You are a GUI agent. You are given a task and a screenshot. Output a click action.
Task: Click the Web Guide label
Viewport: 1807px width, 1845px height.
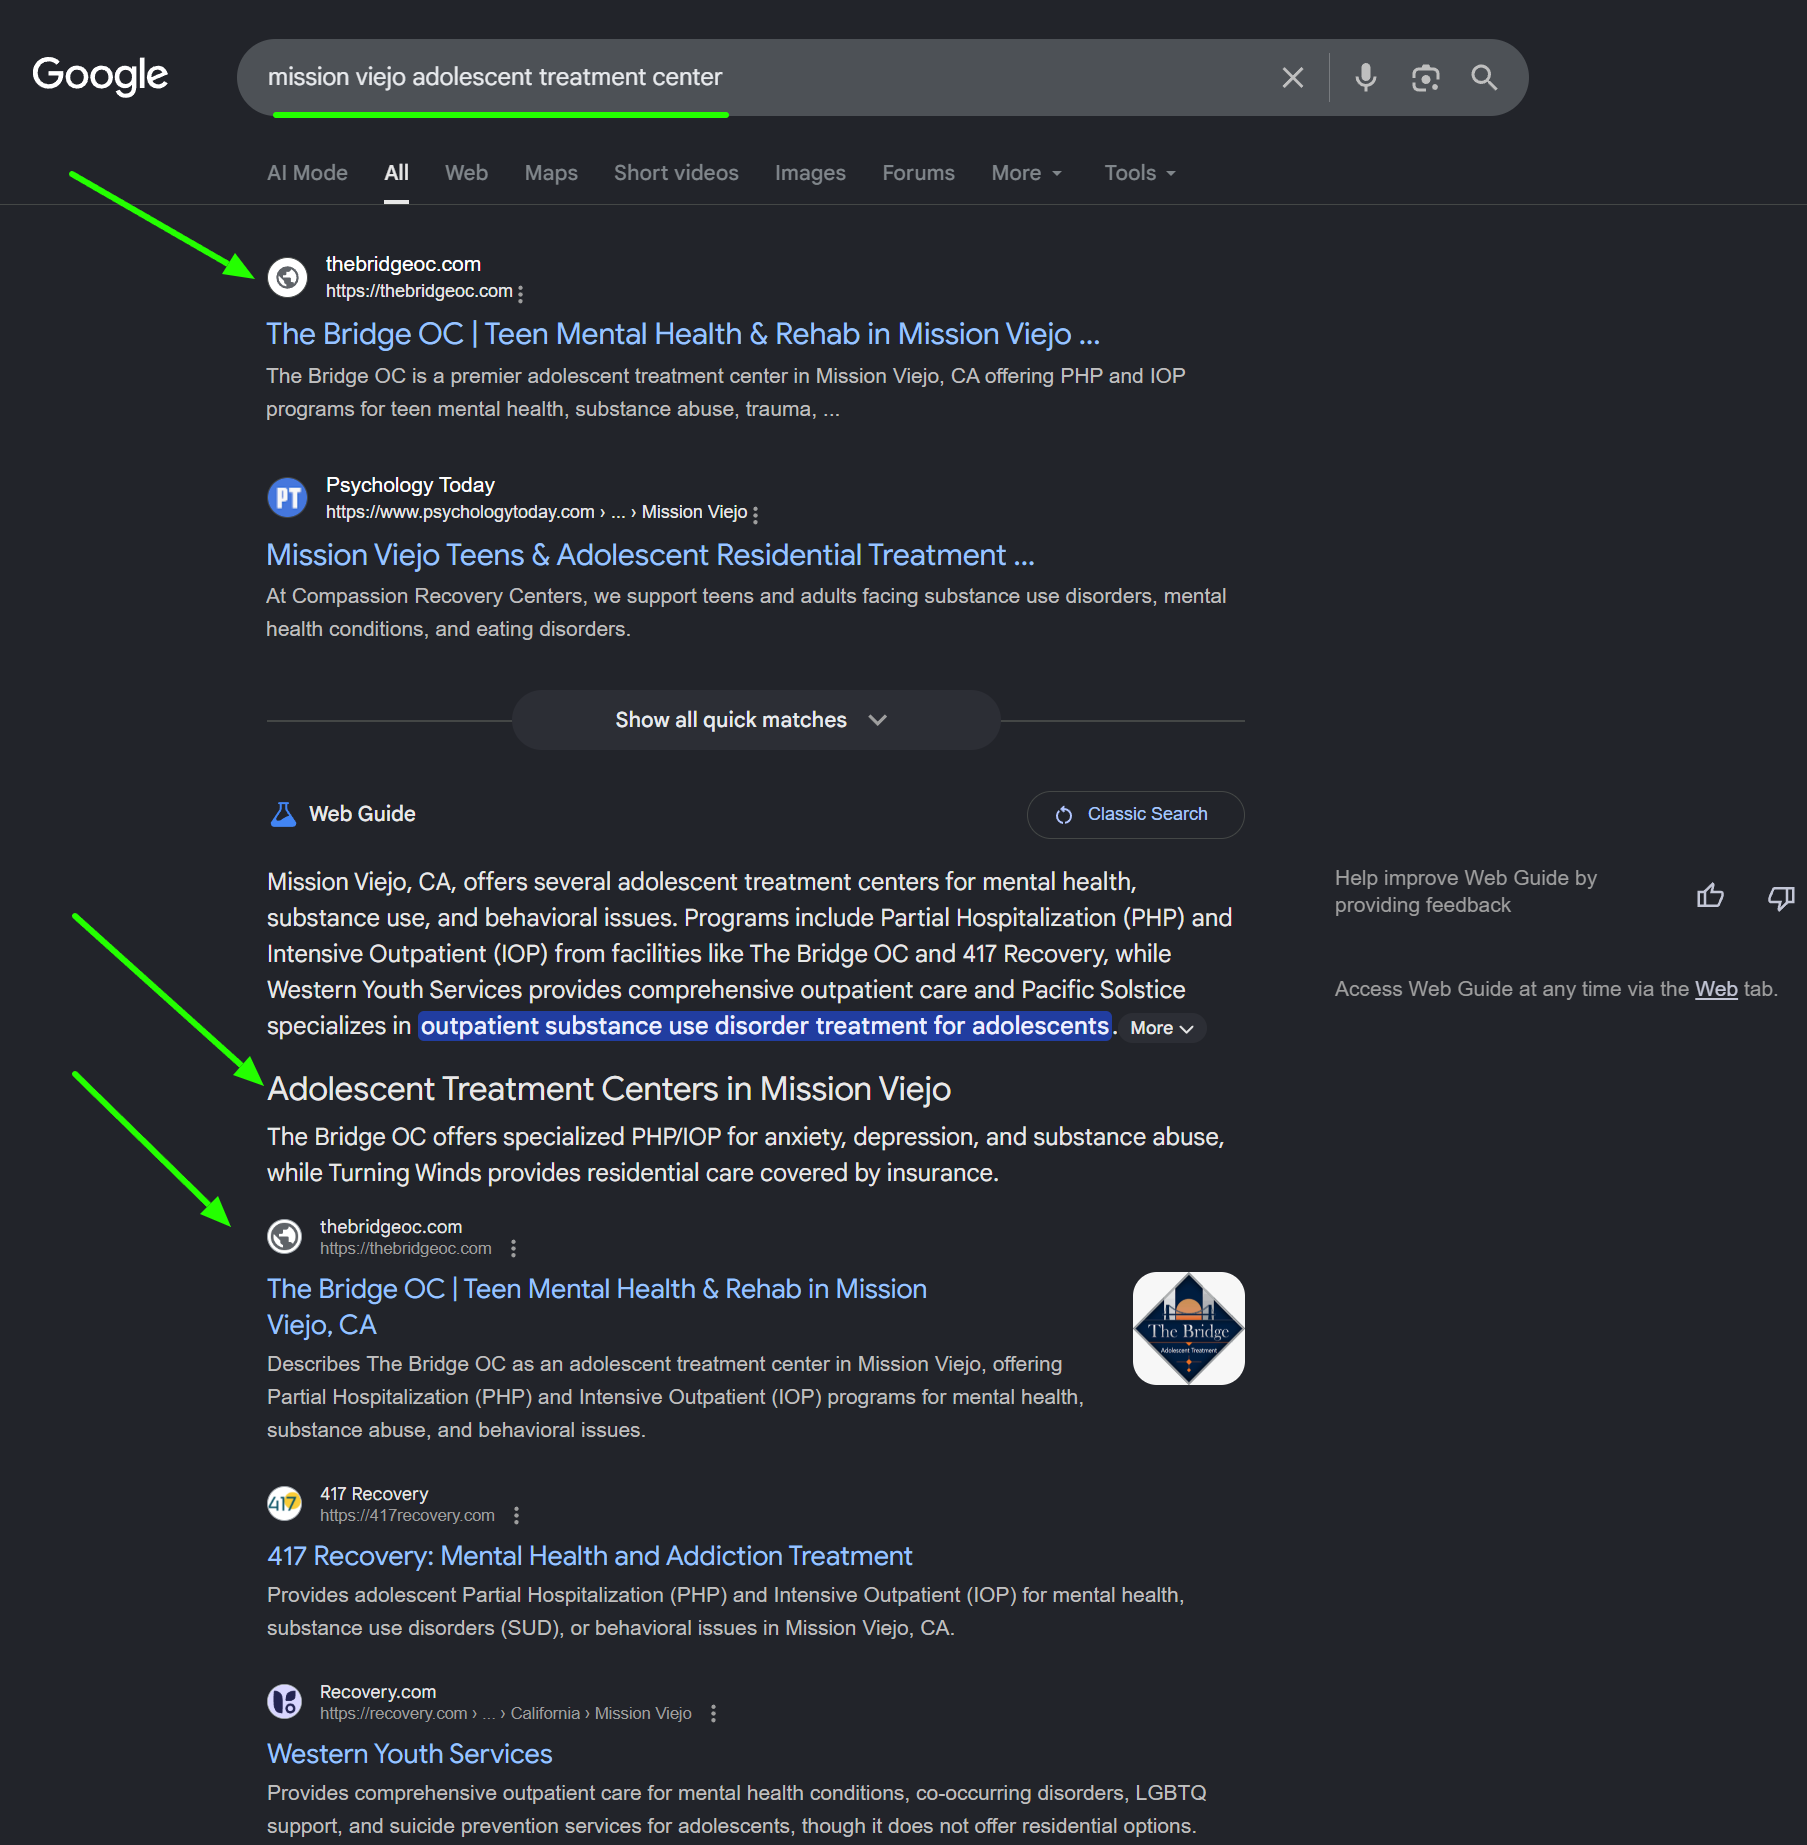coord(362,814)
